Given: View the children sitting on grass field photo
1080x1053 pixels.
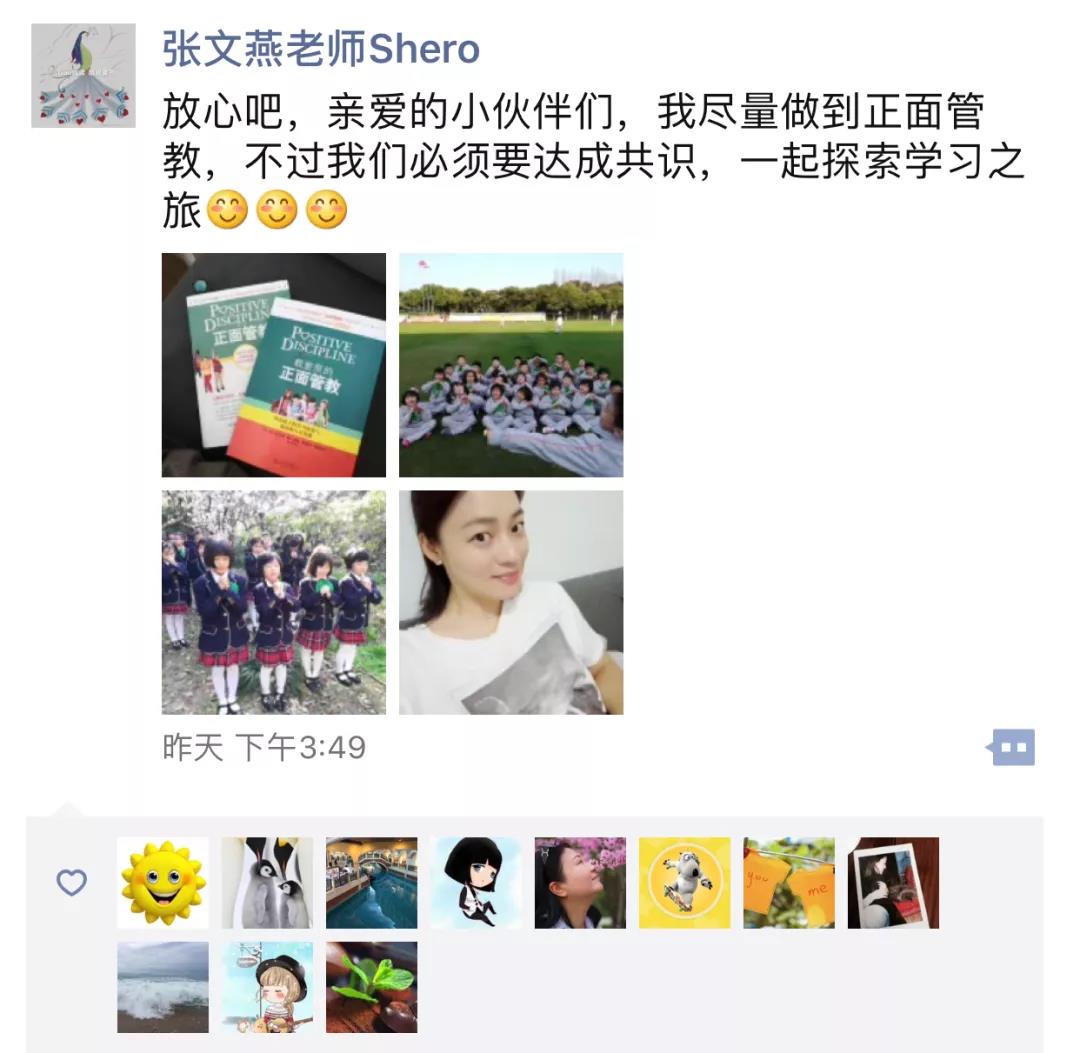Looking at the screenshot, I should [x=511, y=365].
